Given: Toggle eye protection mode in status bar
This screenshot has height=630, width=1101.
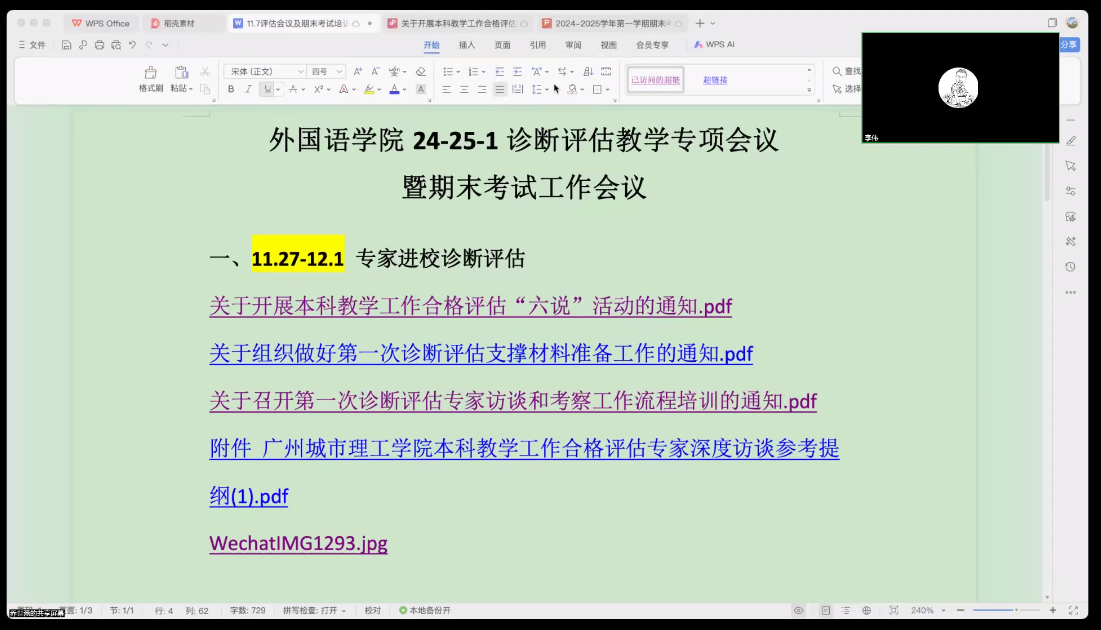Looking at the screenshot, I should coord(798,610).
